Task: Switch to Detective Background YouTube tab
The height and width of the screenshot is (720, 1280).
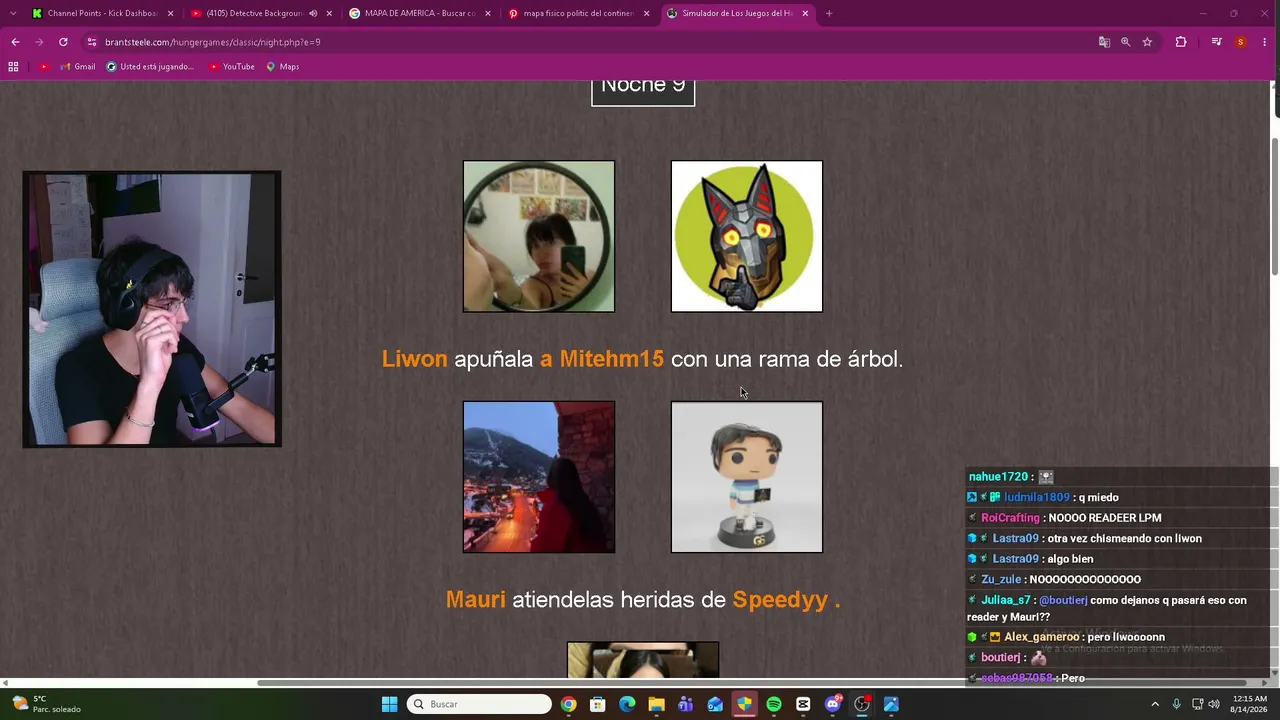Action: pos(260,13)
